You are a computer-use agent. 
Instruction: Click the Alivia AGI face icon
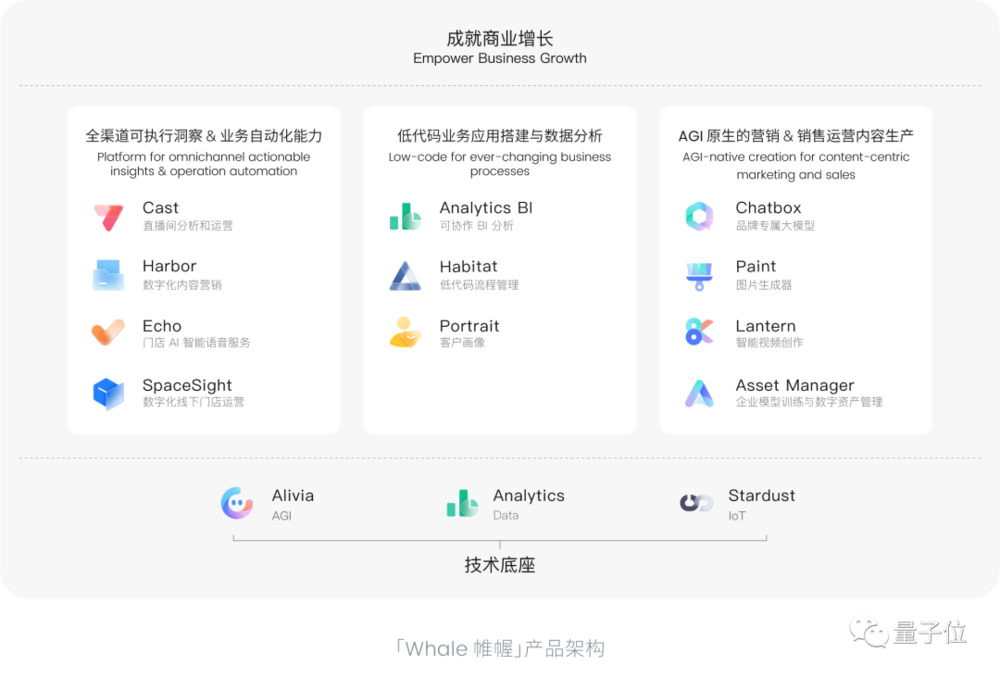click(237, 503)
